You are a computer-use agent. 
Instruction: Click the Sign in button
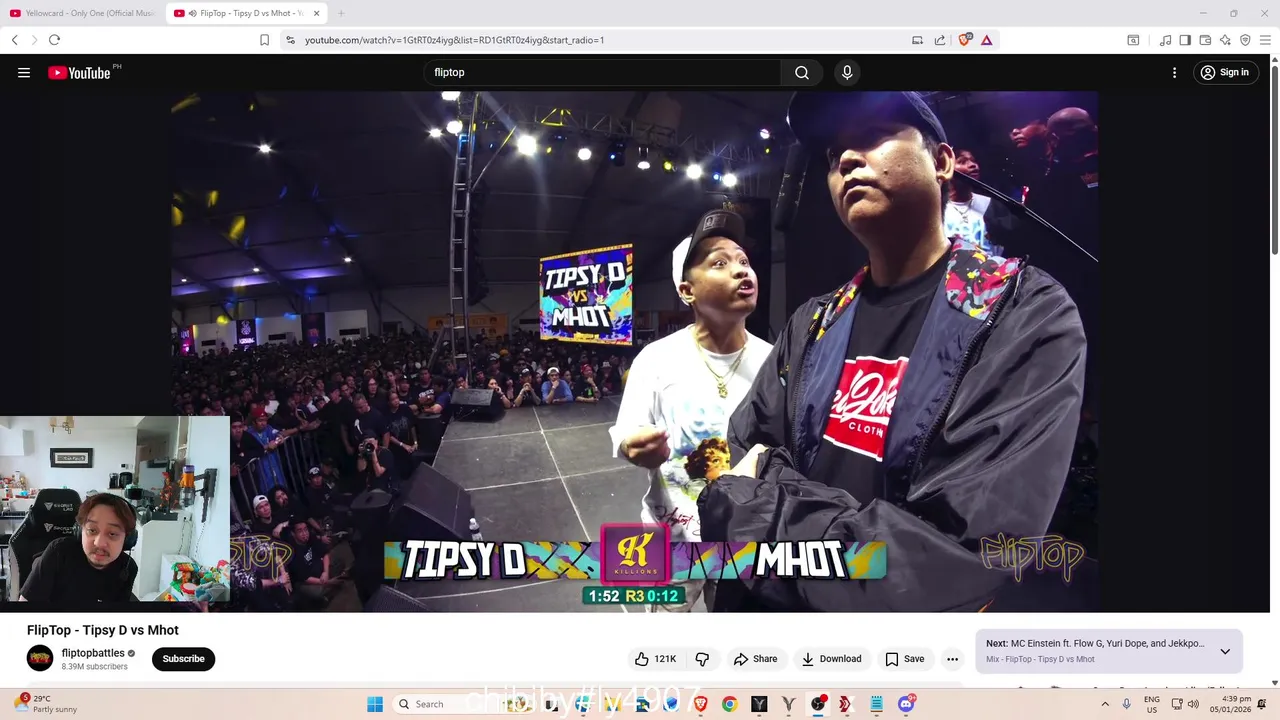pyautogui.click(x=1225, y=72)
